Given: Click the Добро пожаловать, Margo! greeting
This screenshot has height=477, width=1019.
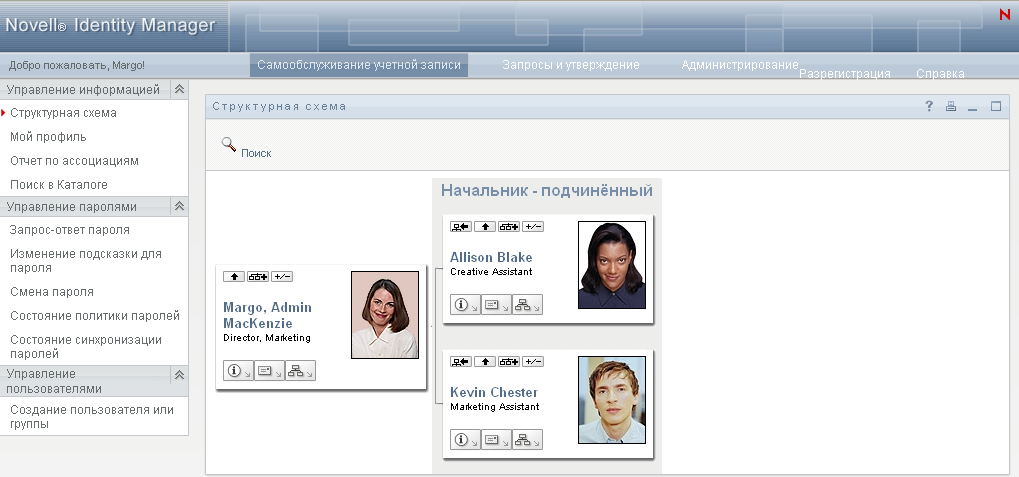Looking at the screenshot, I should coord(77,66).
